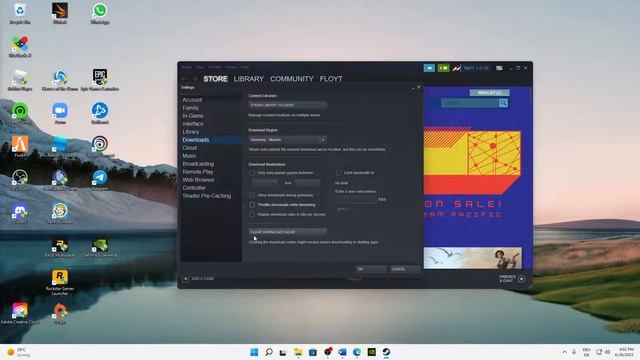Image resolution: width=640 pixels, height=360 pixels.
Task: Click Clear Download Cache button
Action: (288, 232)
